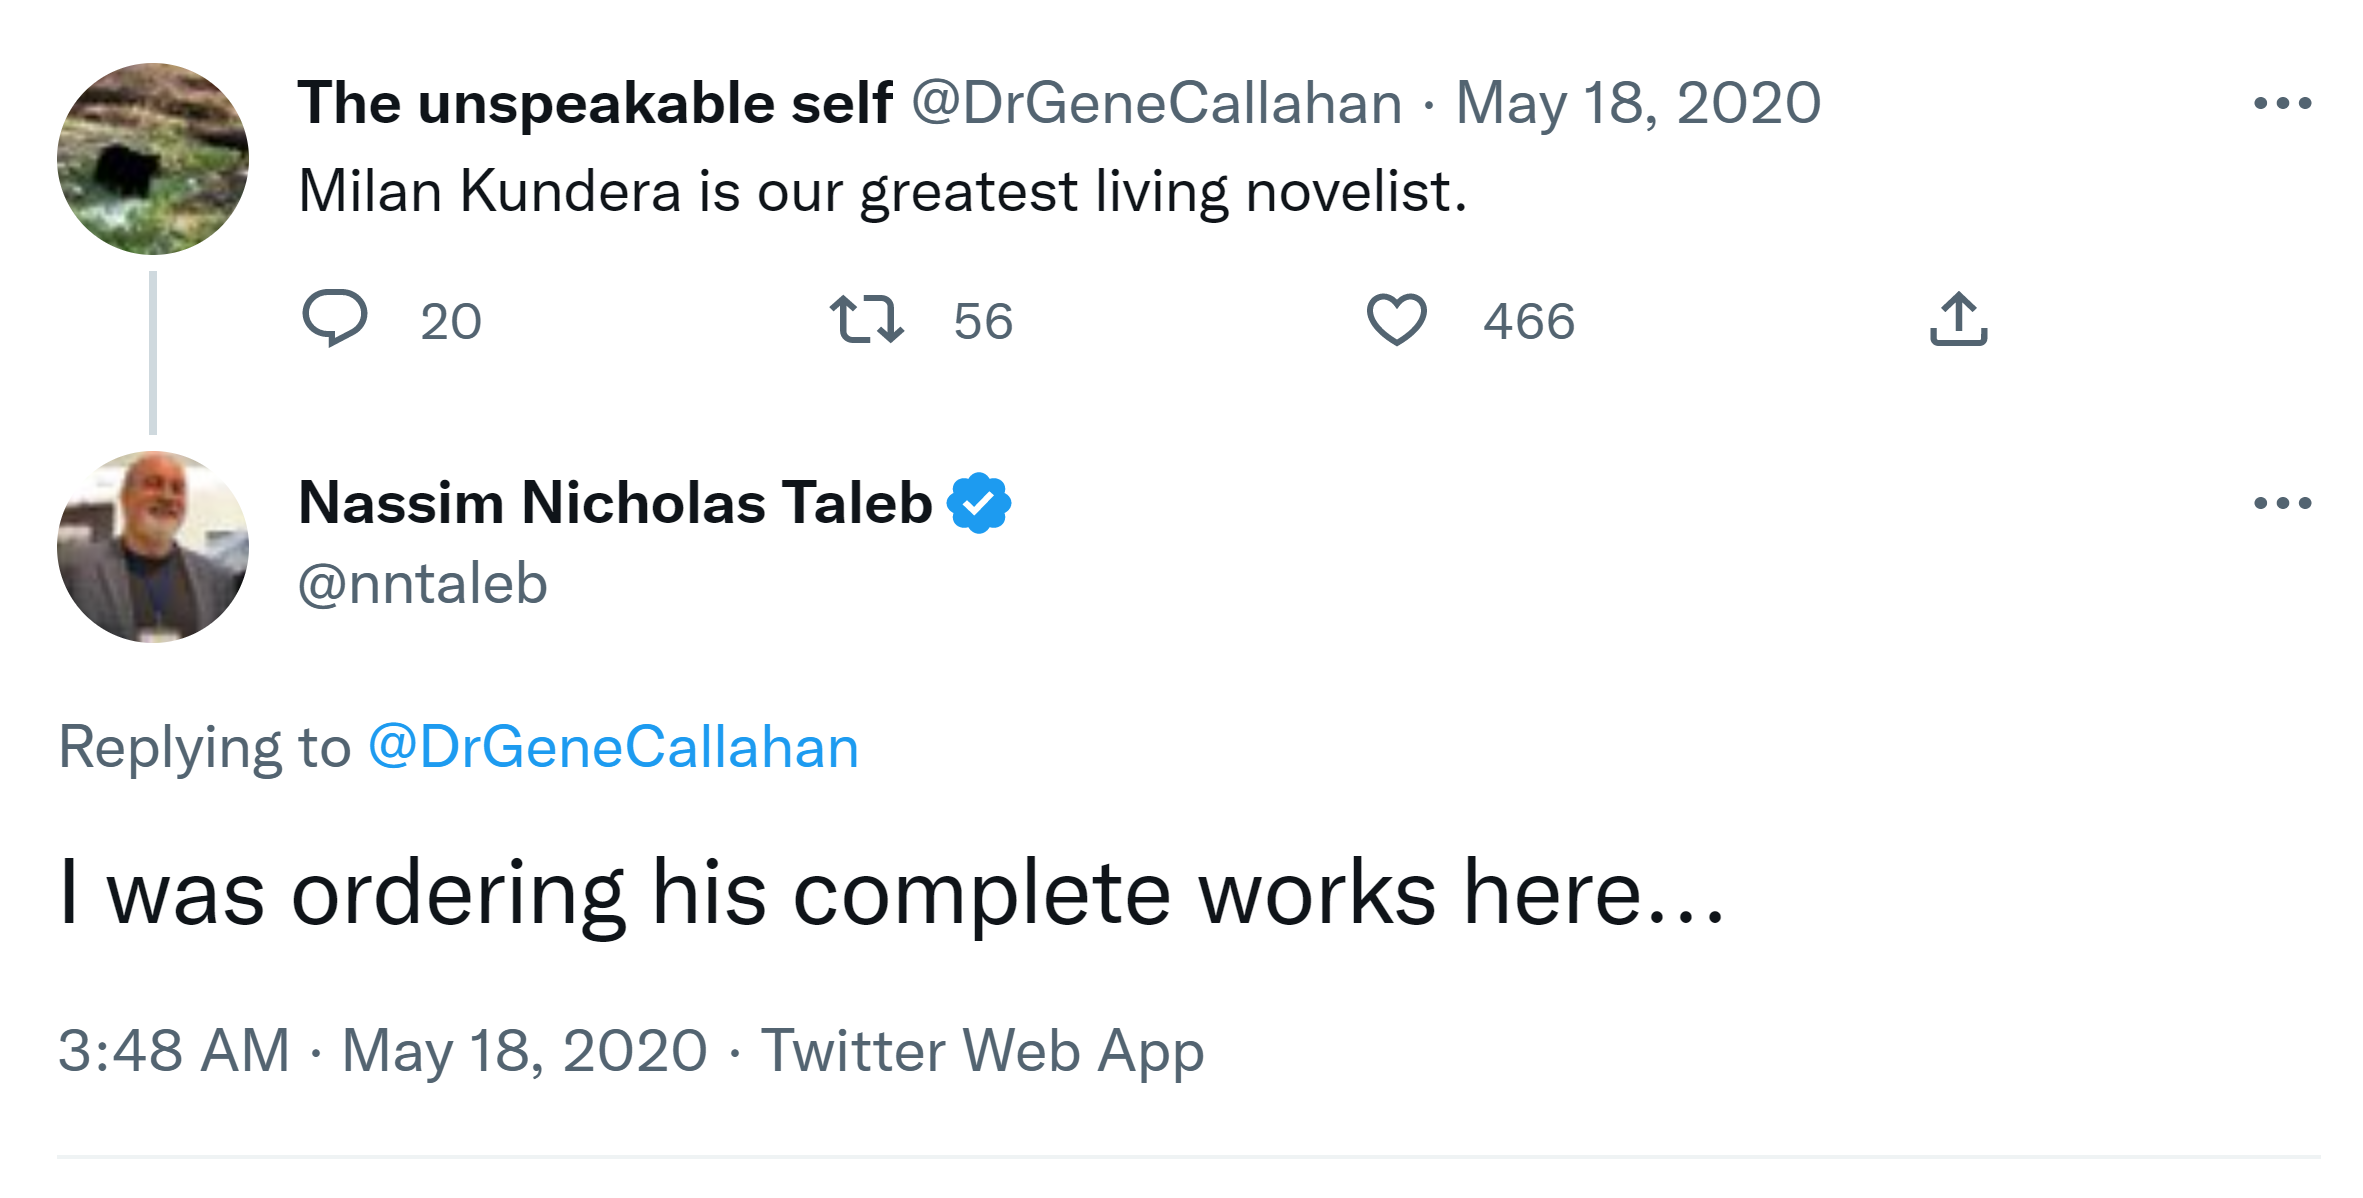Click the @DrGeneCallahan handle in tweet header
This screenshot has width=2363, height=1198.
1156,103
